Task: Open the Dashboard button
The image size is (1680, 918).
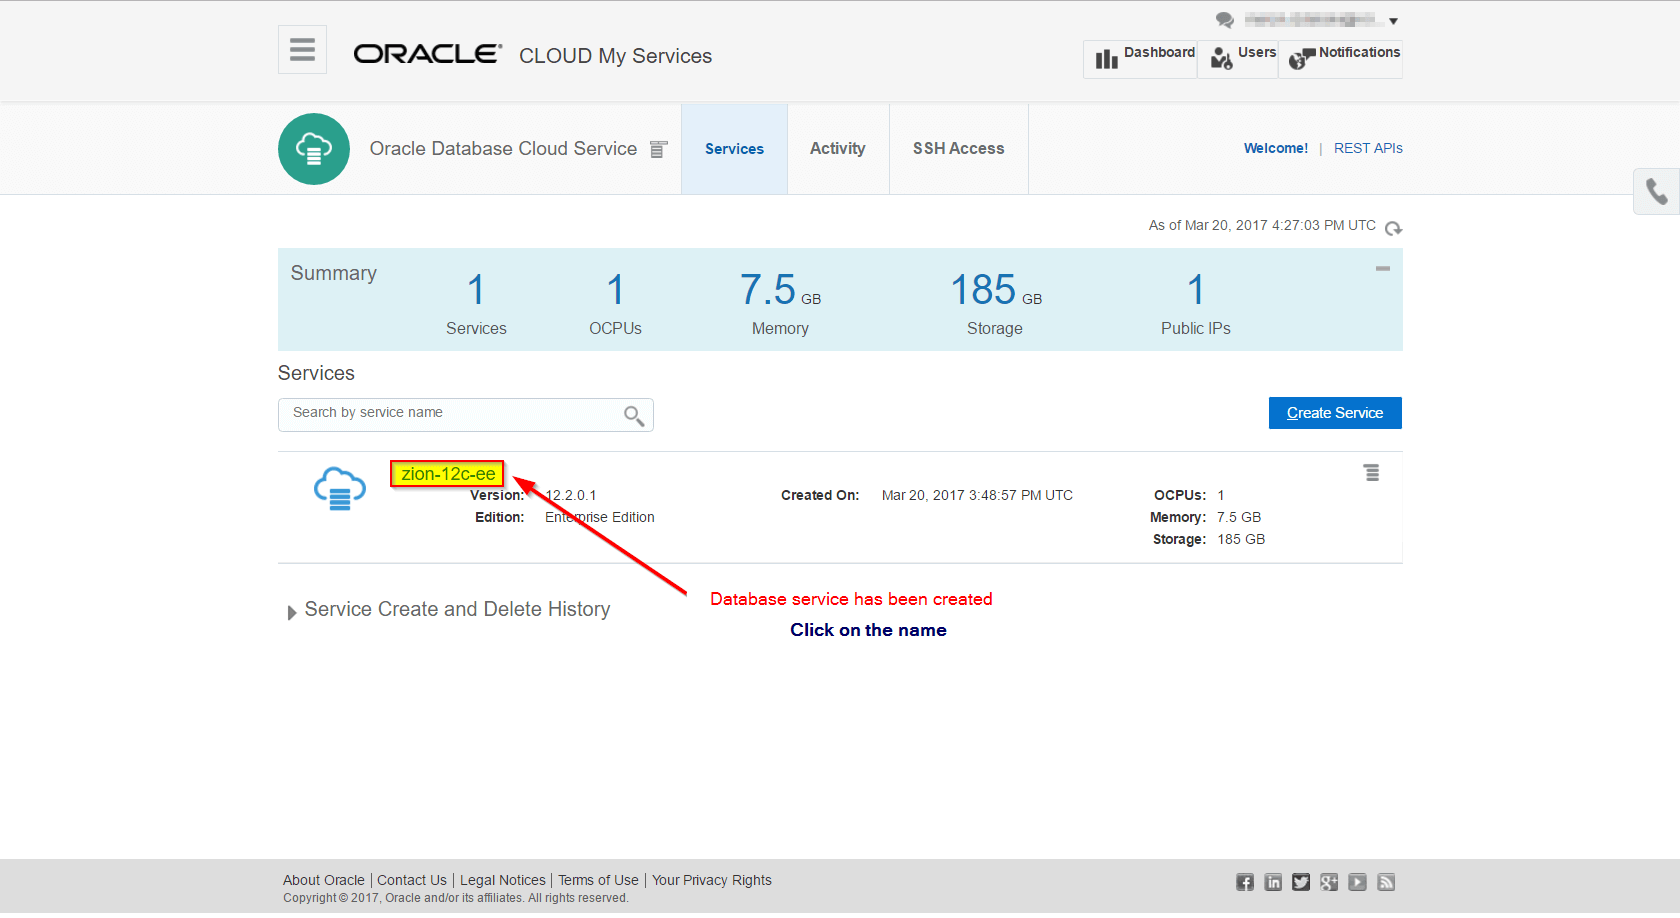Action: click(x=1140, y=59)
